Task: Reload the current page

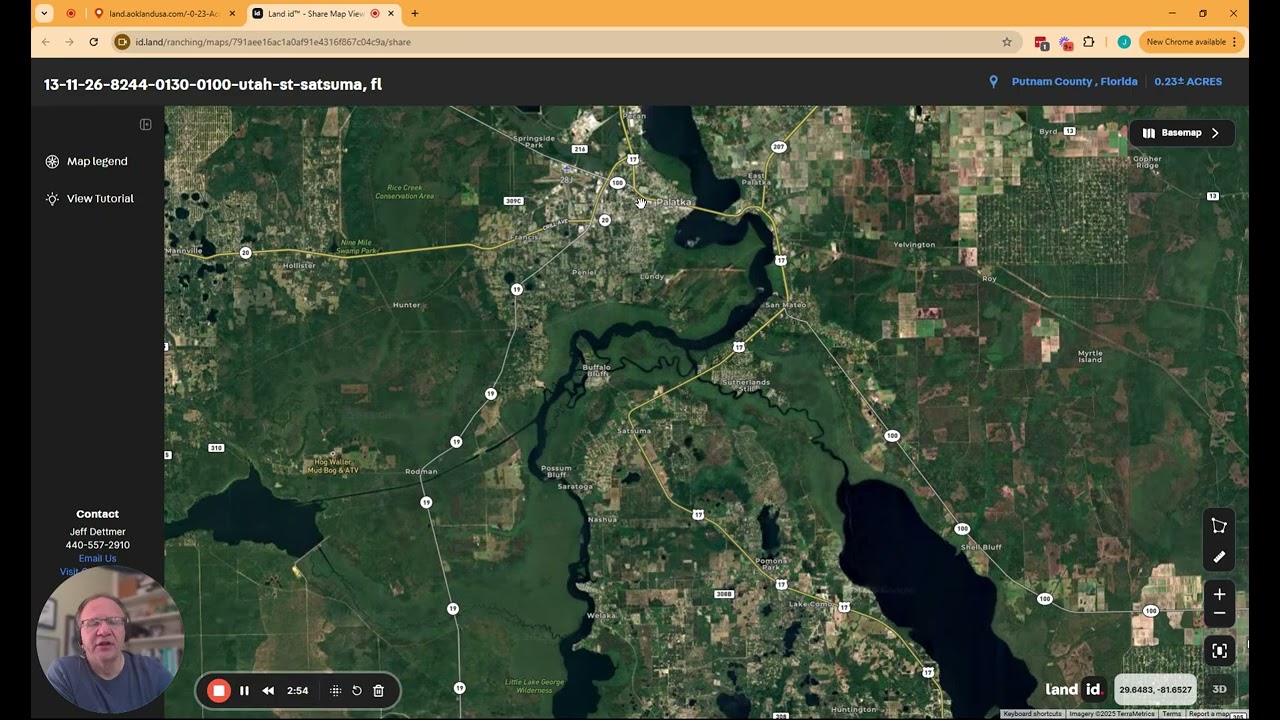Action: (94, 42)
